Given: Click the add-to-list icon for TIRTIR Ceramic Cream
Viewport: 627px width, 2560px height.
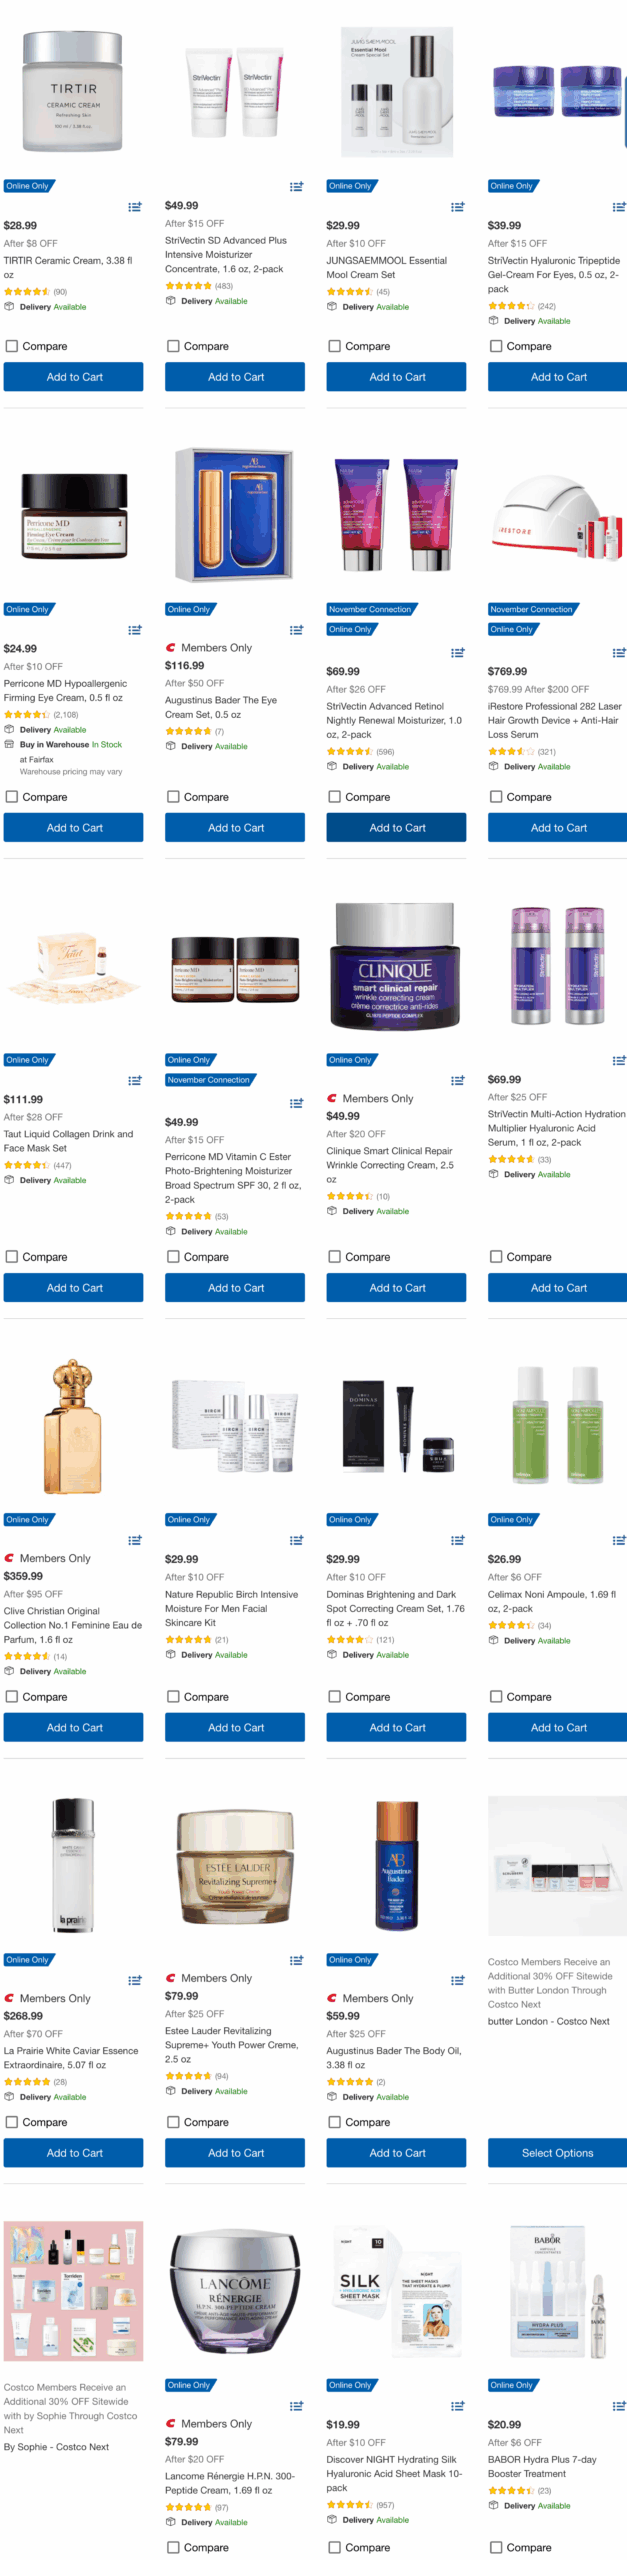Looking at the screenshot, I should (x=135, y=207).
